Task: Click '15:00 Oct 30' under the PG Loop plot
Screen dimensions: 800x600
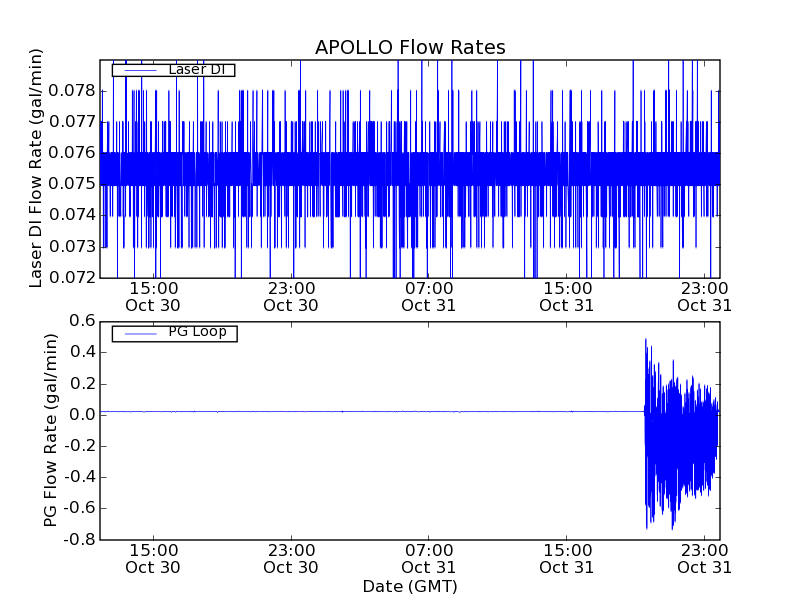Action: [153, 559]
